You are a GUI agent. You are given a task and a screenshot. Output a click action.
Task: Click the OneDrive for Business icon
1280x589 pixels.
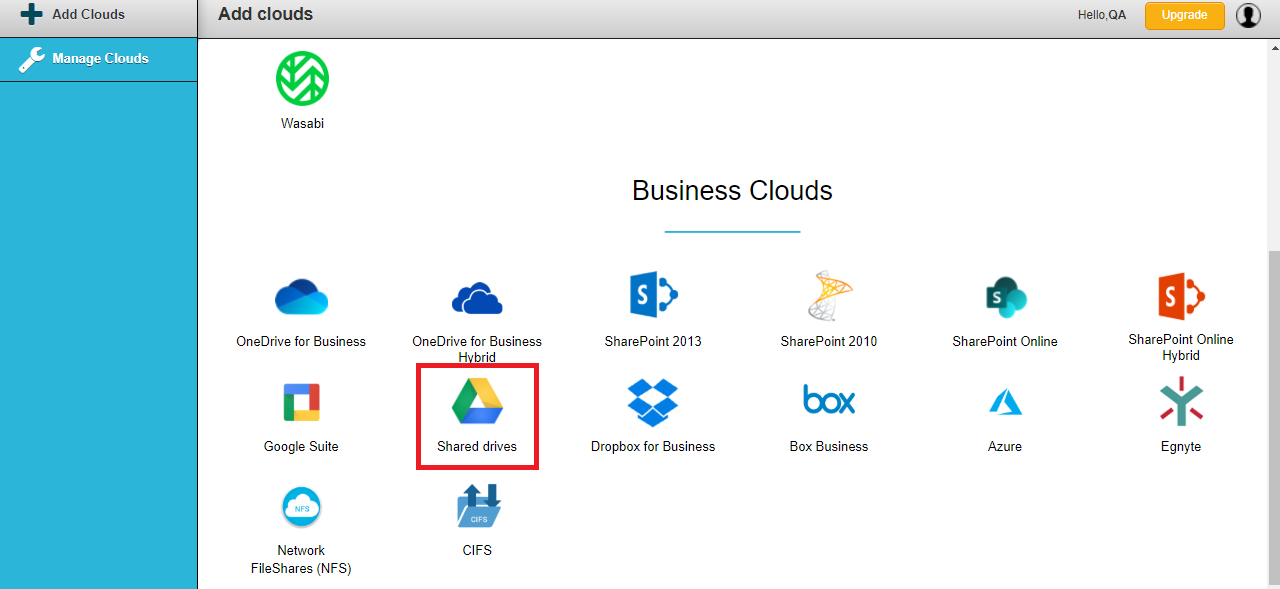pos(301,296)
